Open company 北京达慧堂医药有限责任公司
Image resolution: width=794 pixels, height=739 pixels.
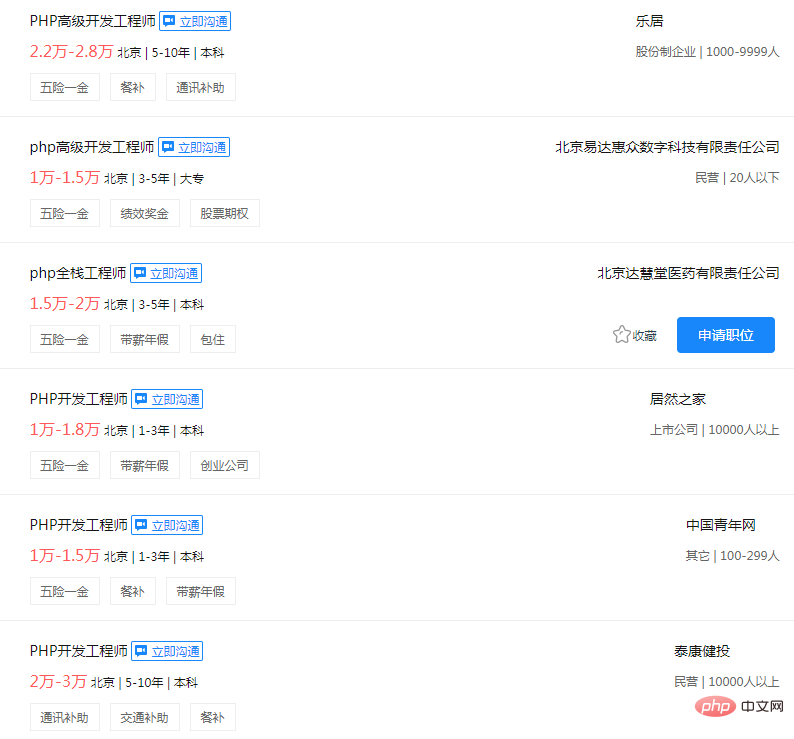688,274
